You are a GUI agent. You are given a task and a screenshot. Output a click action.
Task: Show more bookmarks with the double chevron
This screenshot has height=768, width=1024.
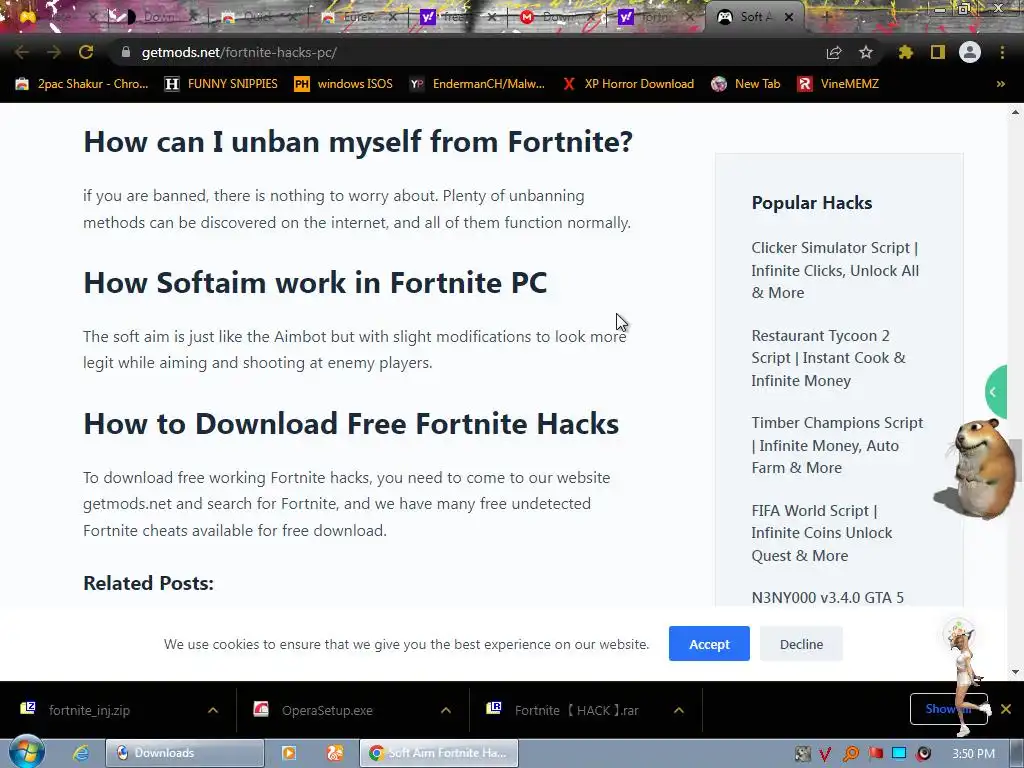(1000, 84)
